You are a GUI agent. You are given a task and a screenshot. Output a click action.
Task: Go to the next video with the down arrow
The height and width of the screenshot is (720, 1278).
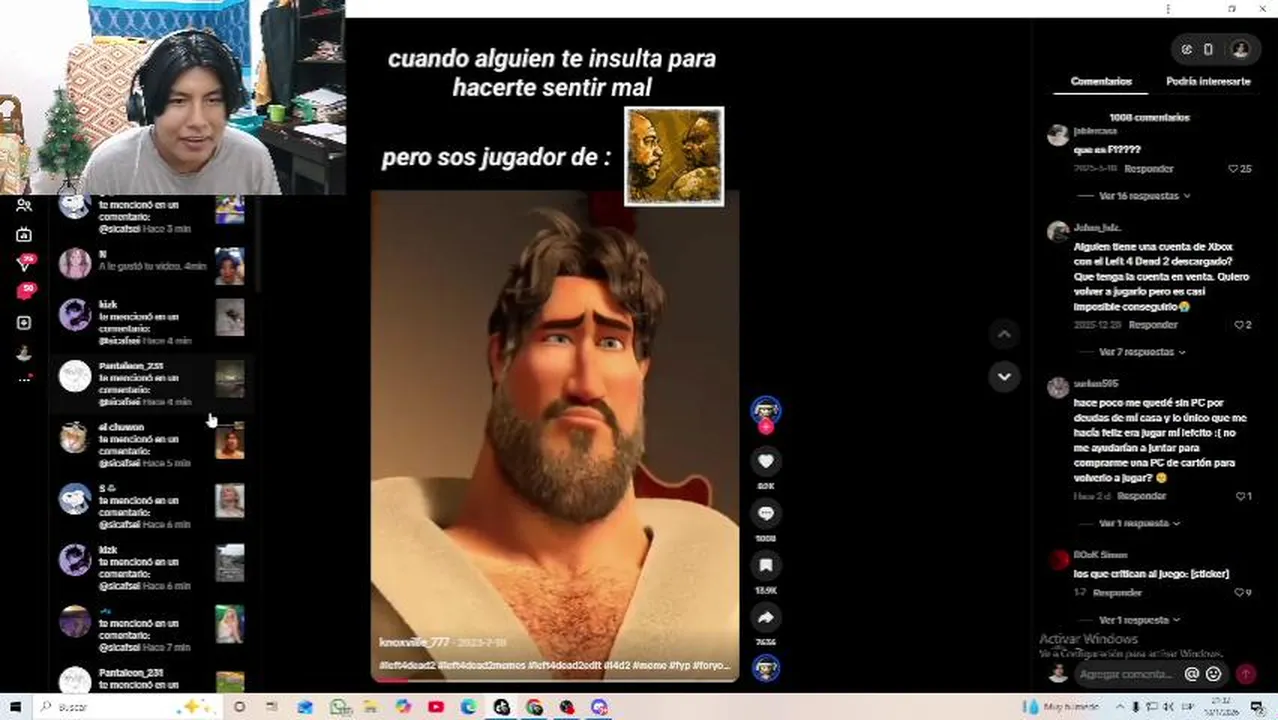[1004, 376]
